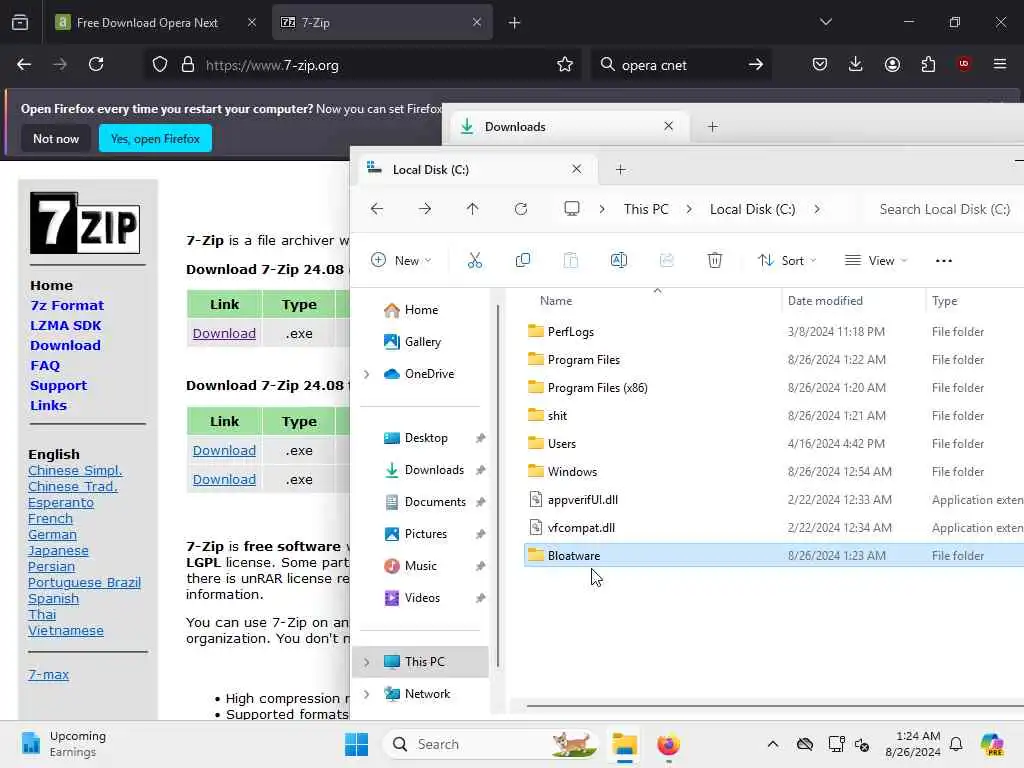Select the Local Disk (C:) Explorer tab
This screenshot has height=768, width=1024.
pyautogui.click(x=477, y=170)
